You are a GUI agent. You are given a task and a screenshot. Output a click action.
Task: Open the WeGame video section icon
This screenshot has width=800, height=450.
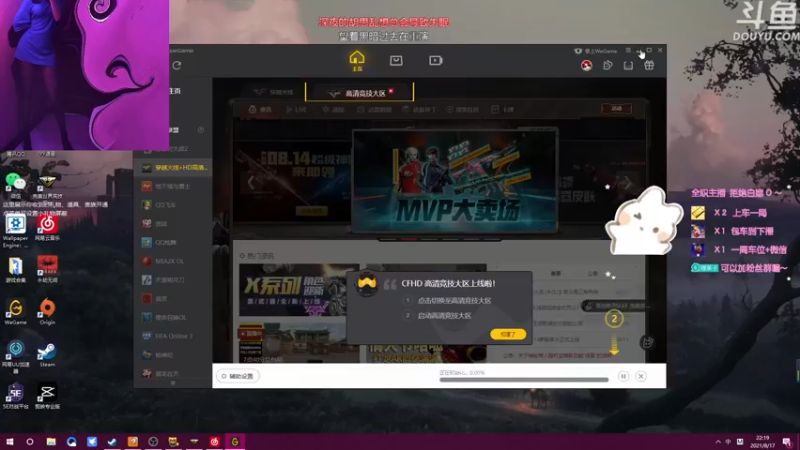(435, 61)
